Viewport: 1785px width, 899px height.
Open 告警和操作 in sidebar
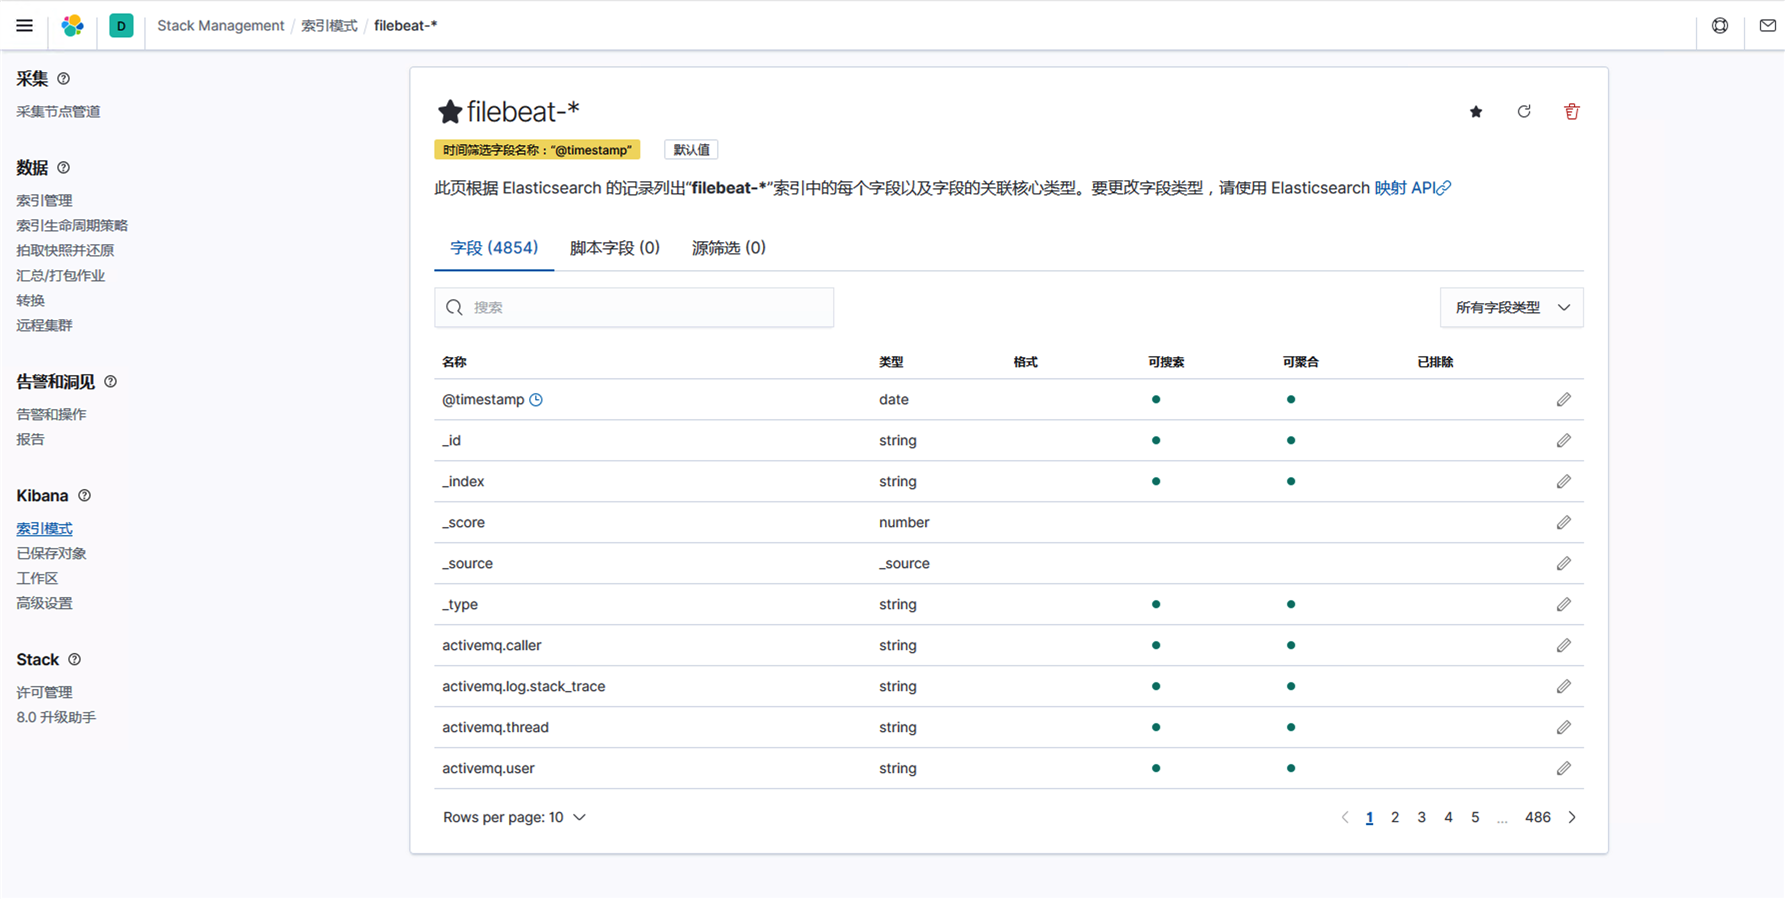pyautogui.click(x=51, y=415)
